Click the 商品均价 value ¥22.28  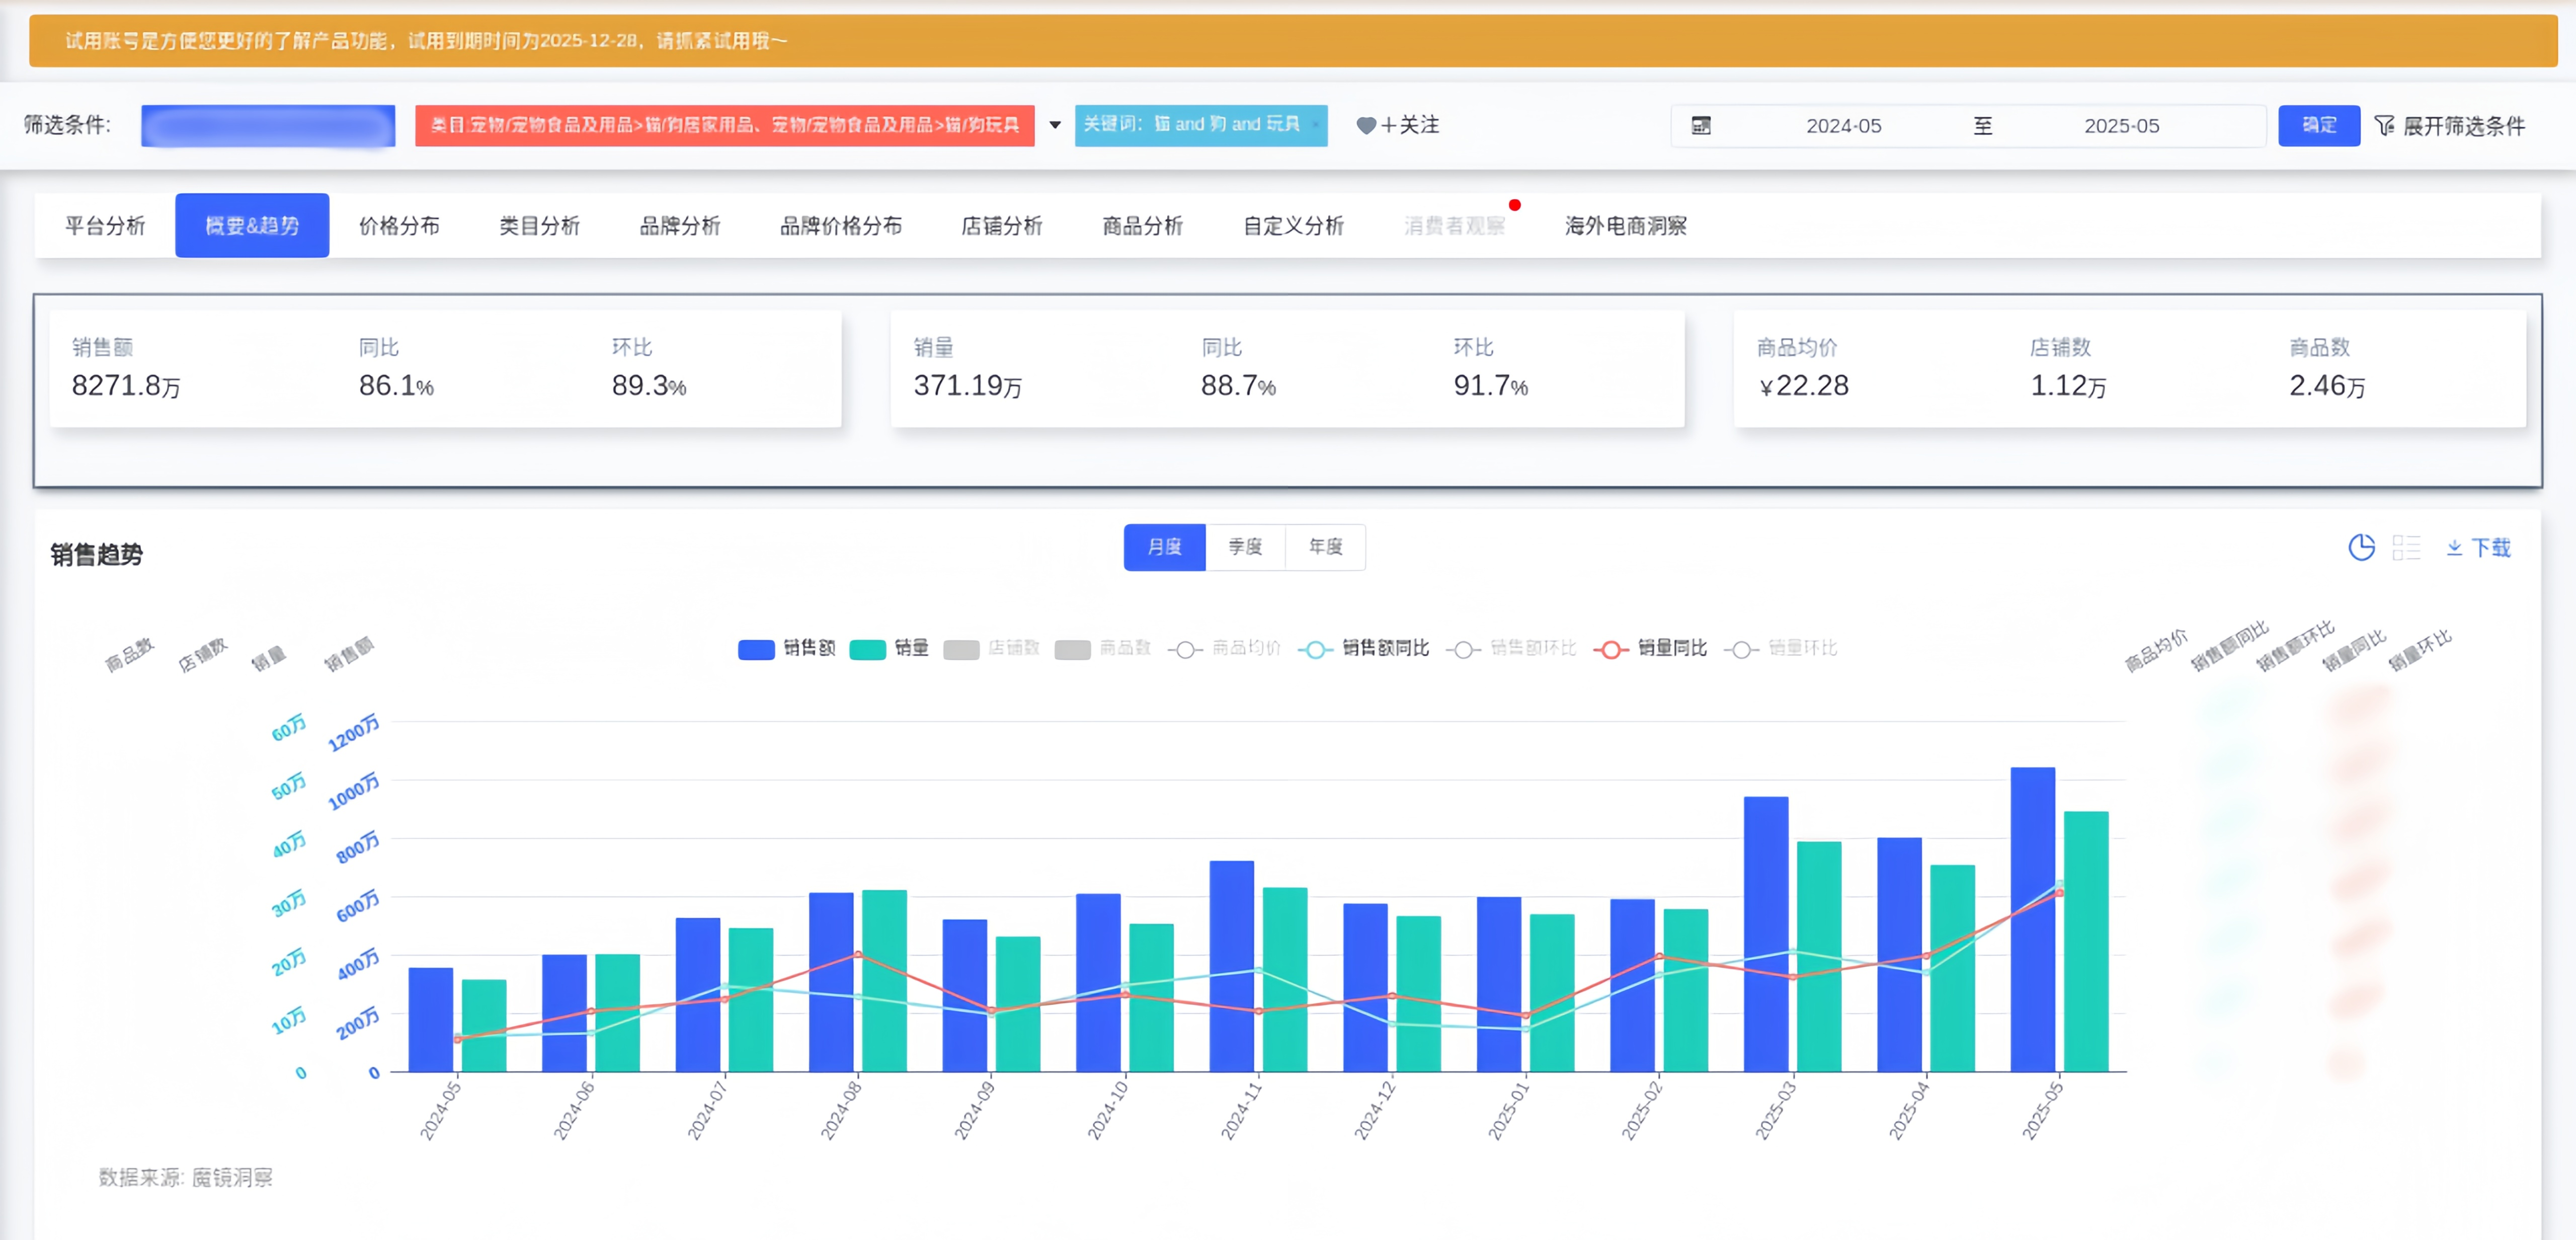[1804, 386]
